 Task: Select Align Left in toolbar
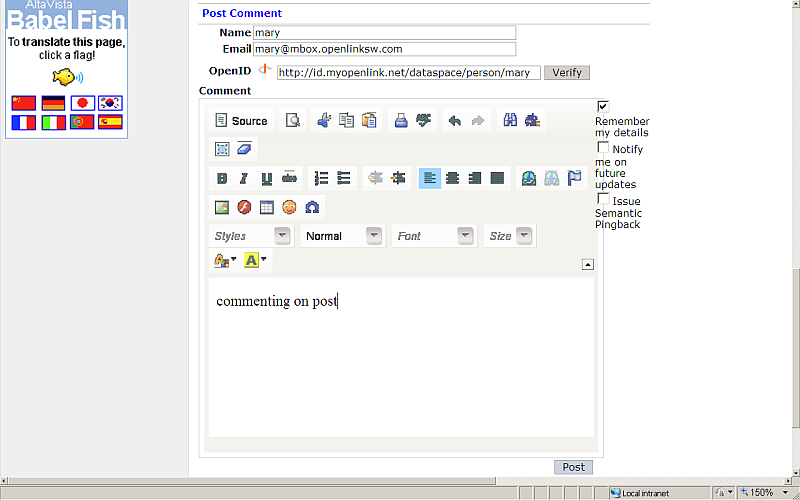pos(430,178)
